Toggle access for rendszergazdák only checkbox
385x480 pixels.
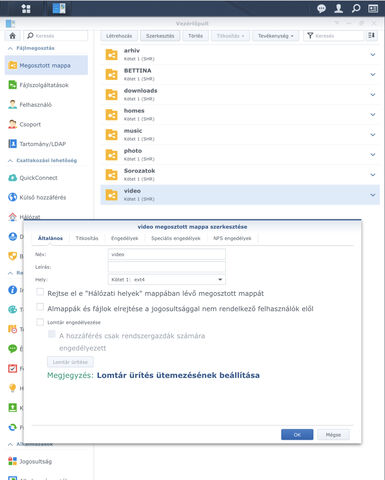52,334
